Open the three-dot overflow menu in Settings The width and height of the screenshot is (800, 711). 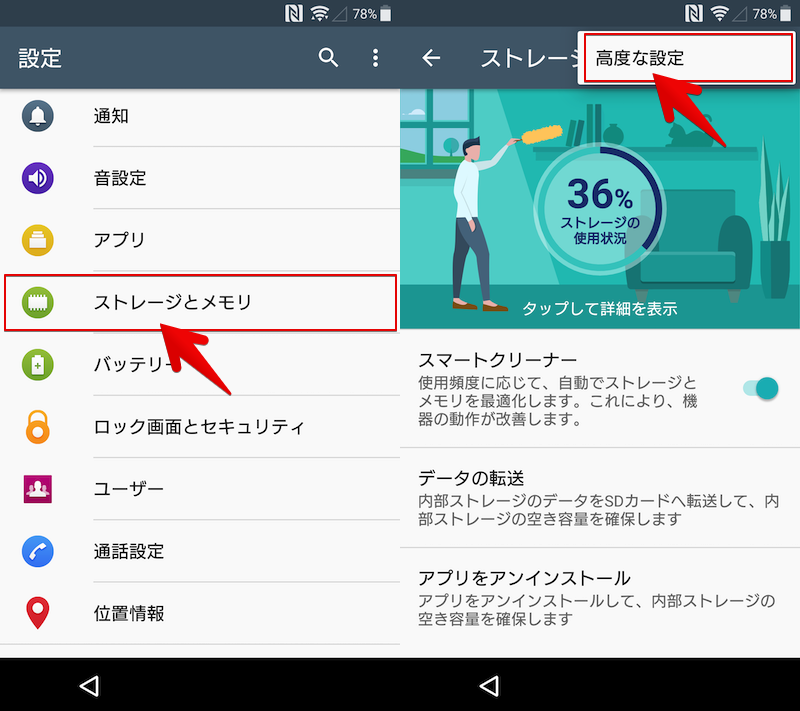[x=376, y=58]
